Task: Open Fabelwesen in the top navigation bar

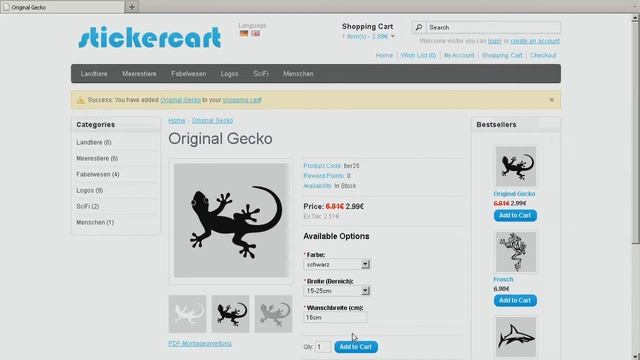Action: tap(189, 74)
